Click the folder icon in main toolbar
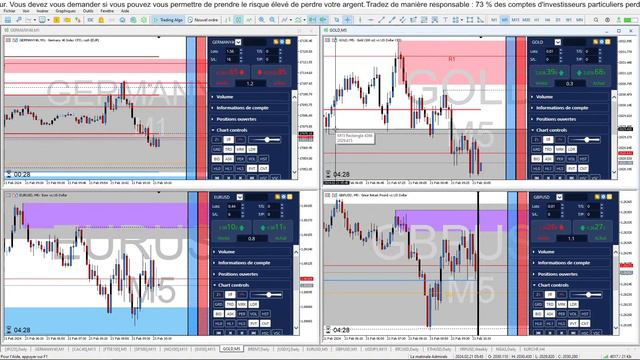640x360 pixels. point(67,20)
